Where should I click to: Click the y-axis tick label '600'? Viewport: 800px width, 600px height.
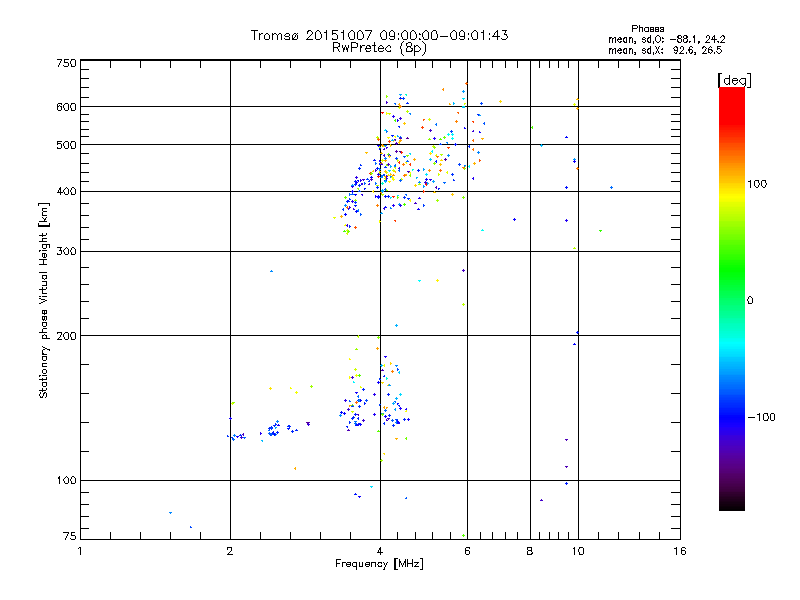click(66, 107)
